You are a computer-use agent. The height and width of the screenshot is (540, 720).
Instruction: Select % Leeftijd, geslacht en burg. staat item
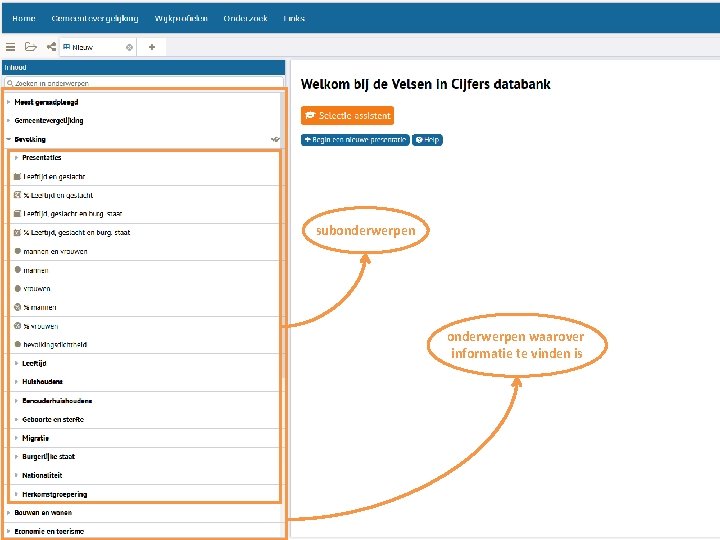coord(77,232)
